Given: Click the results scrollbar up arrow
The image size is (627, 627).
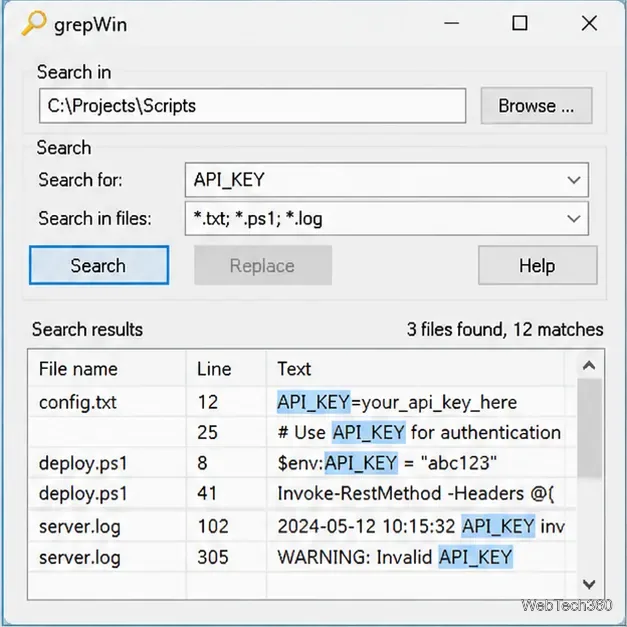Looking at the screenshot, I should (x=589, y=365).
